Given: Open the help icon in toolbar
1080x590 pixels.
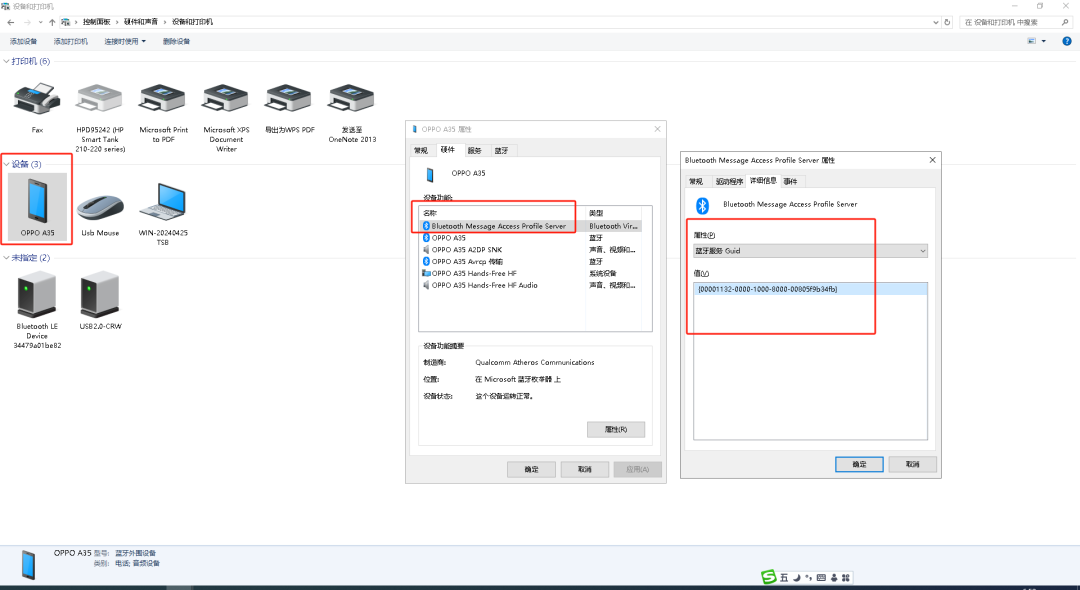Looking at the screenshot, I should coord(1068,41).
